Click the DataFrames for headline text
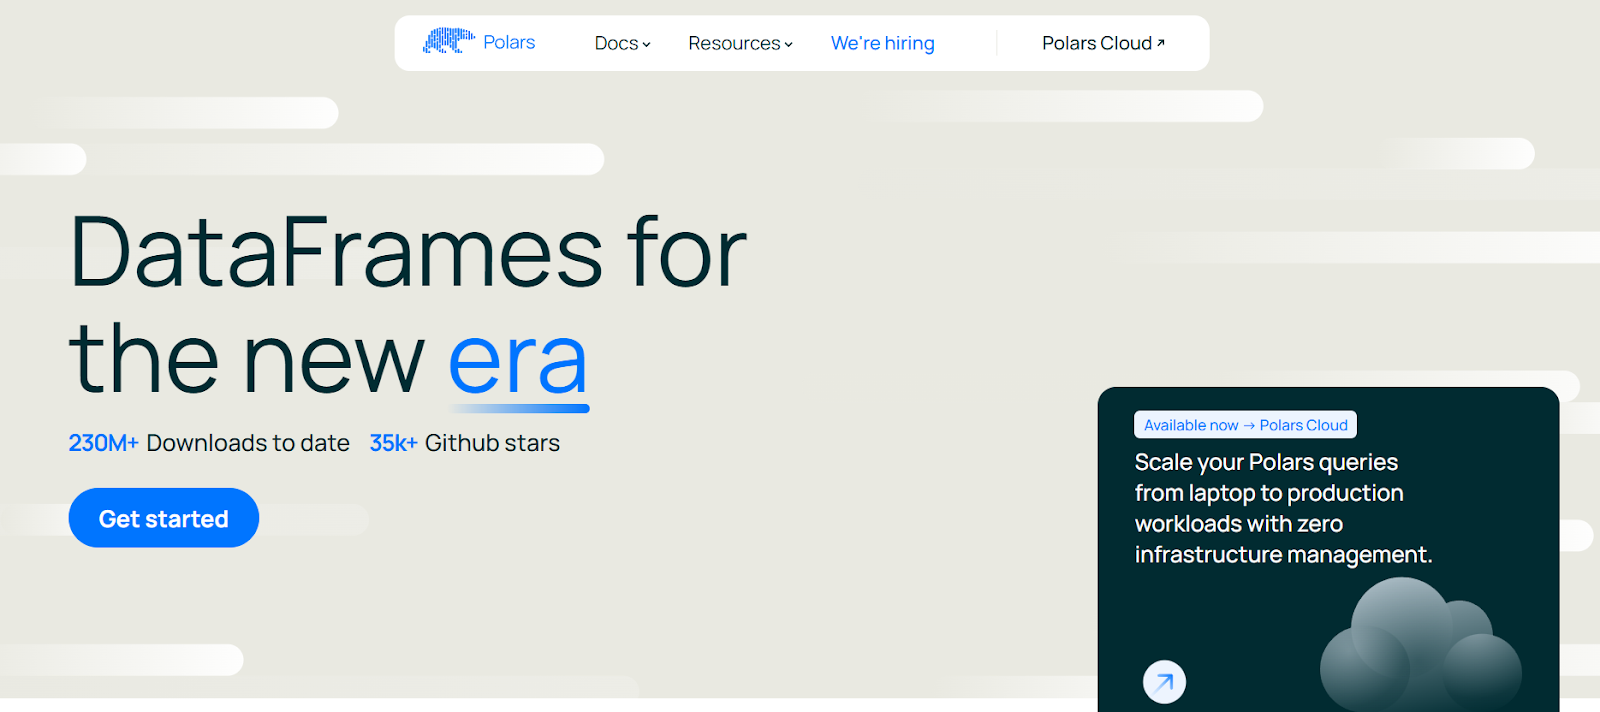 pyautogui.click(x=408, y=253)
